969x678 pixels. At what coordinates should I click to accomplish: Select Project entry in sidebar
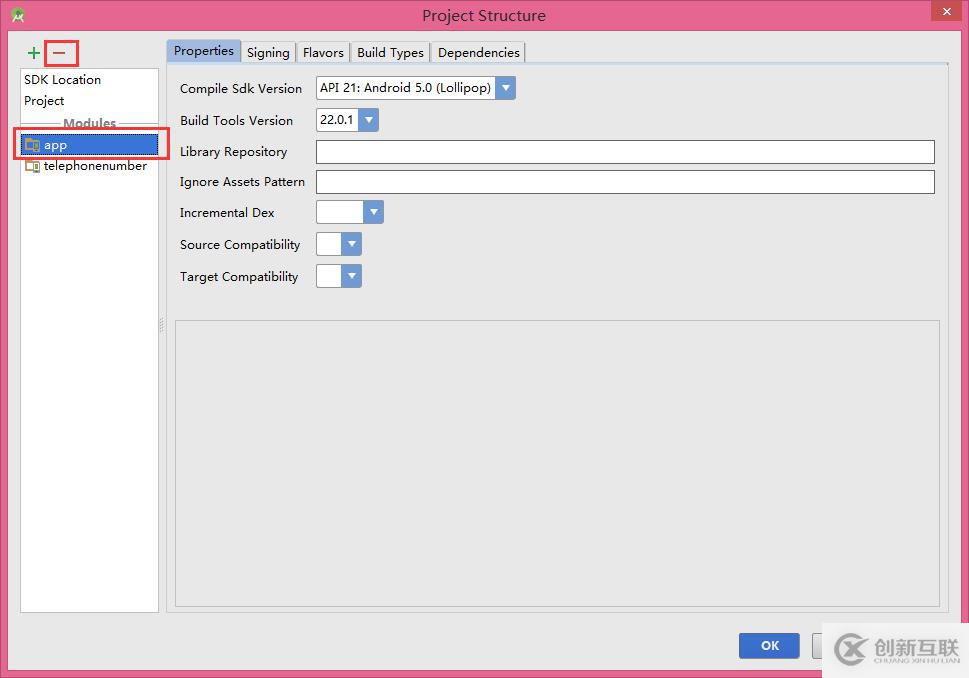44,101
